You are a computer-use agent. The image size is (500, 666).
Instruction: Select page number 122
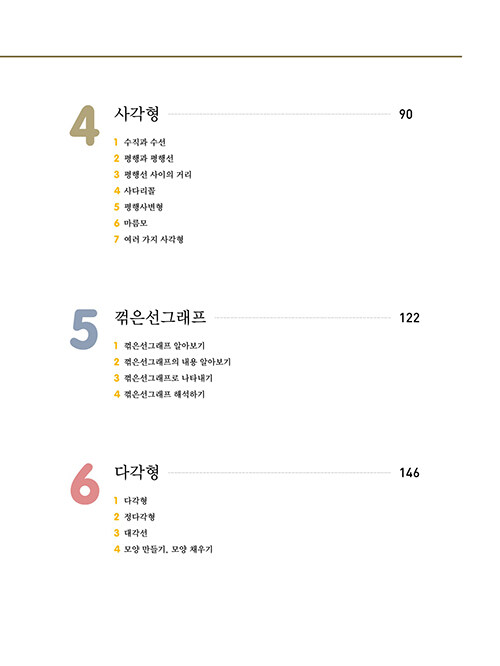[410, 318]
